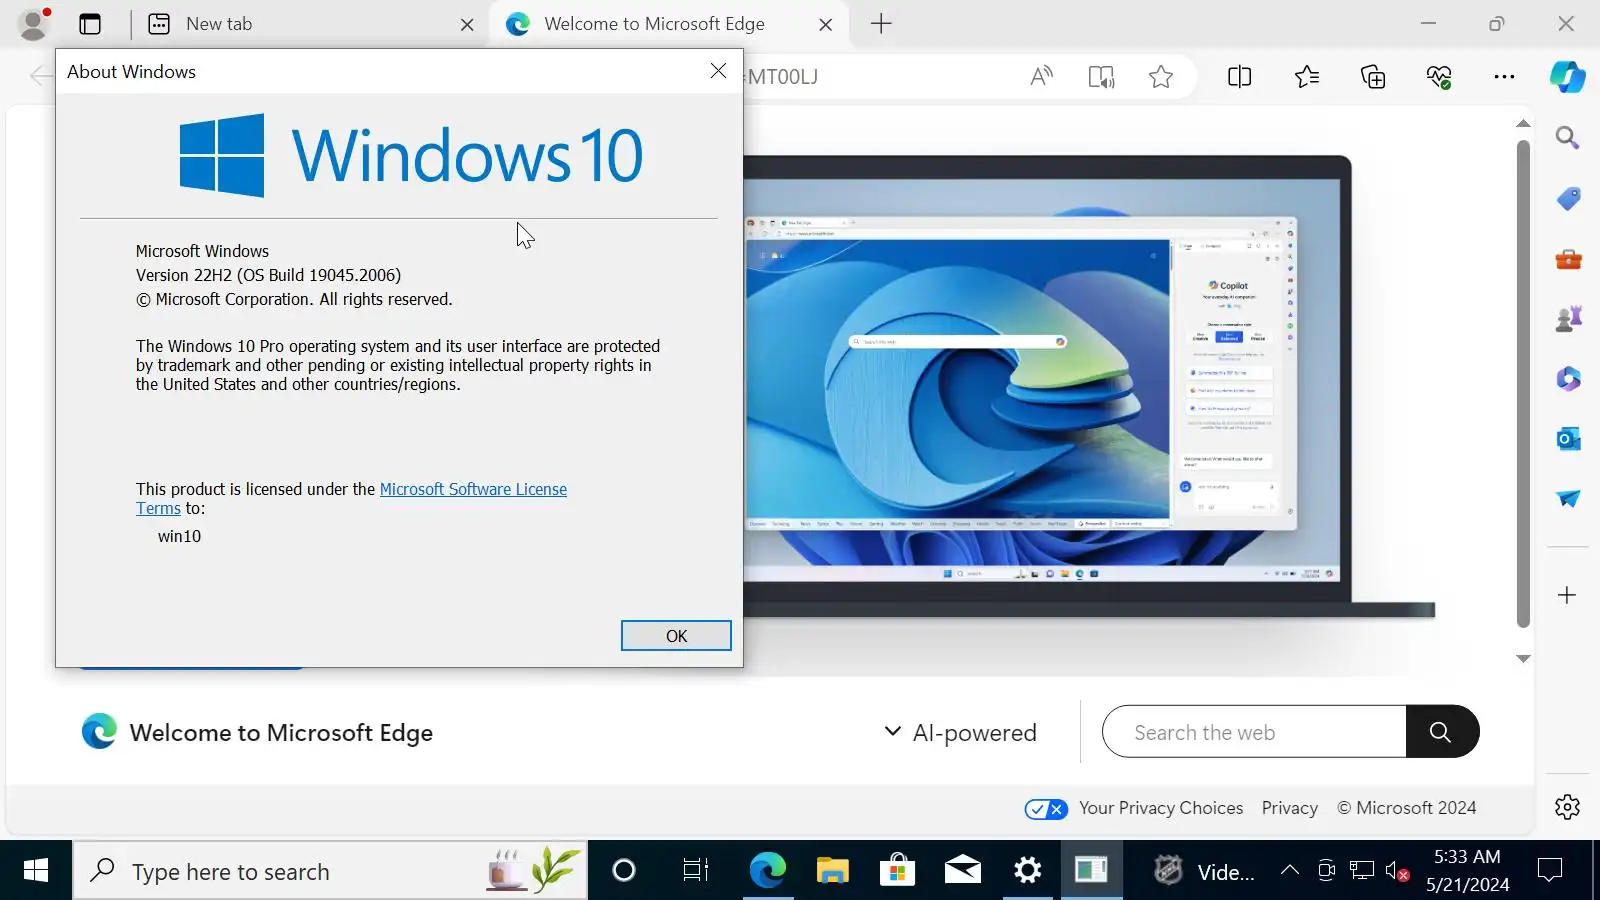The height and width of the screenshot is (900, 1600).
Task: Close the New tab tab
Action: 467,25
